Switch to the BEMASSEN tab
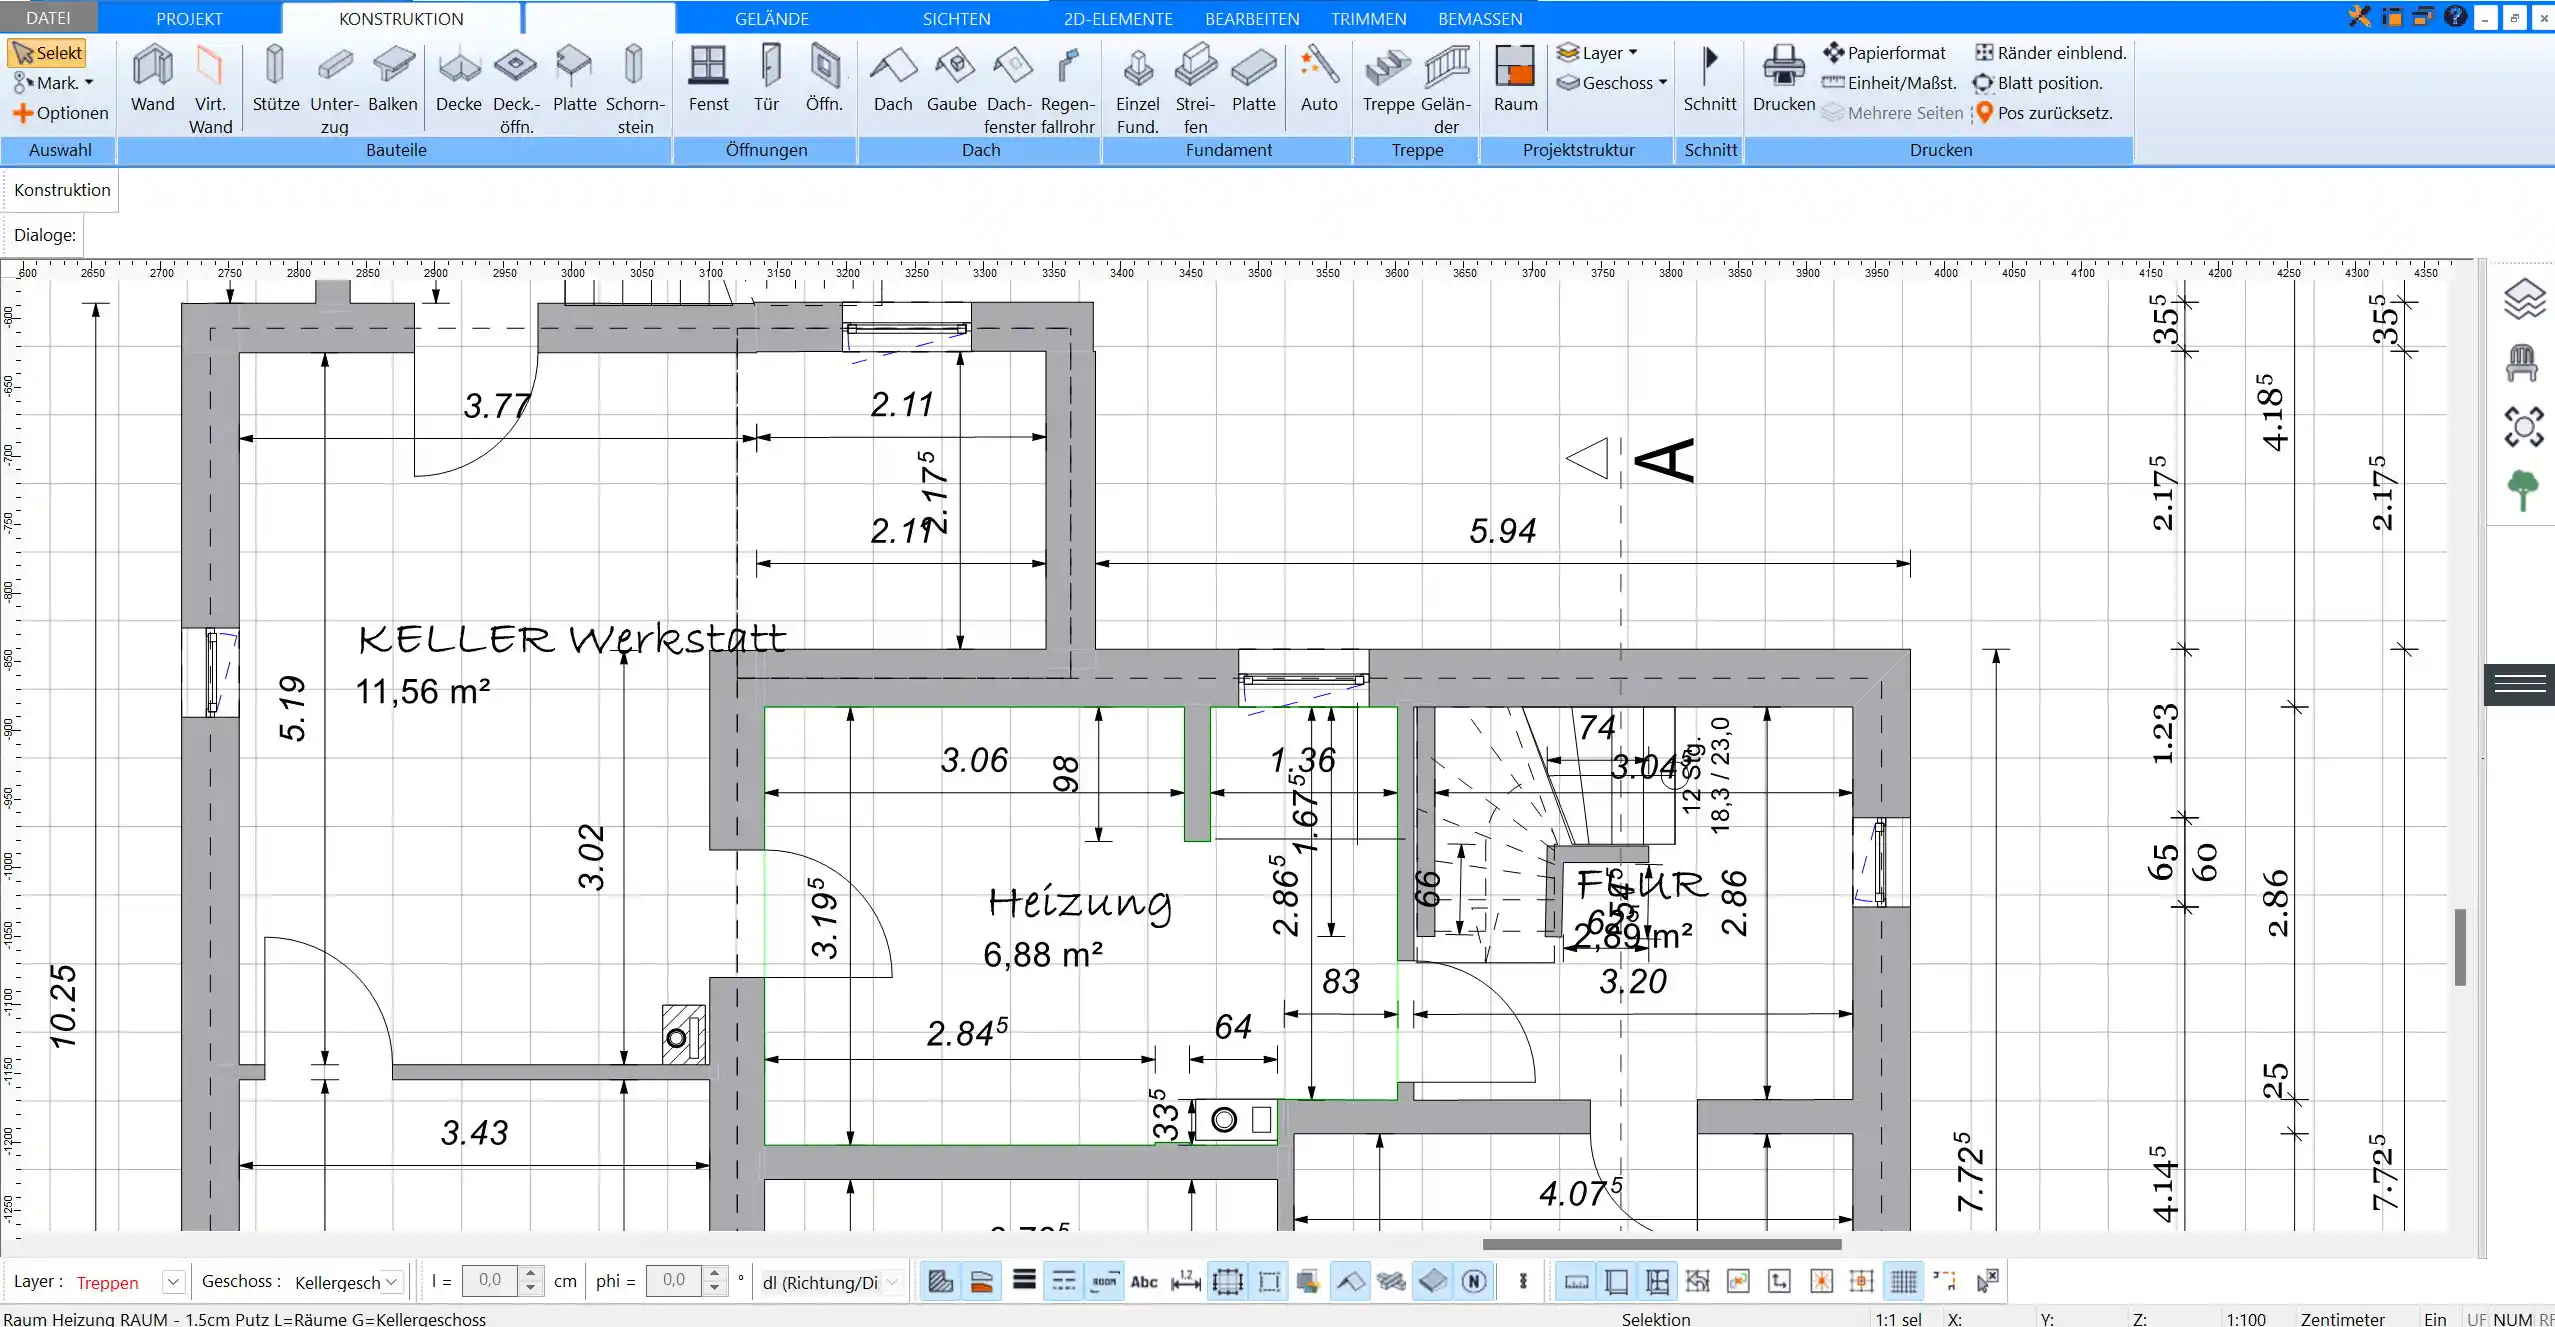The width and height of the screenshot is (2555, 1327). coord(1480,19)
